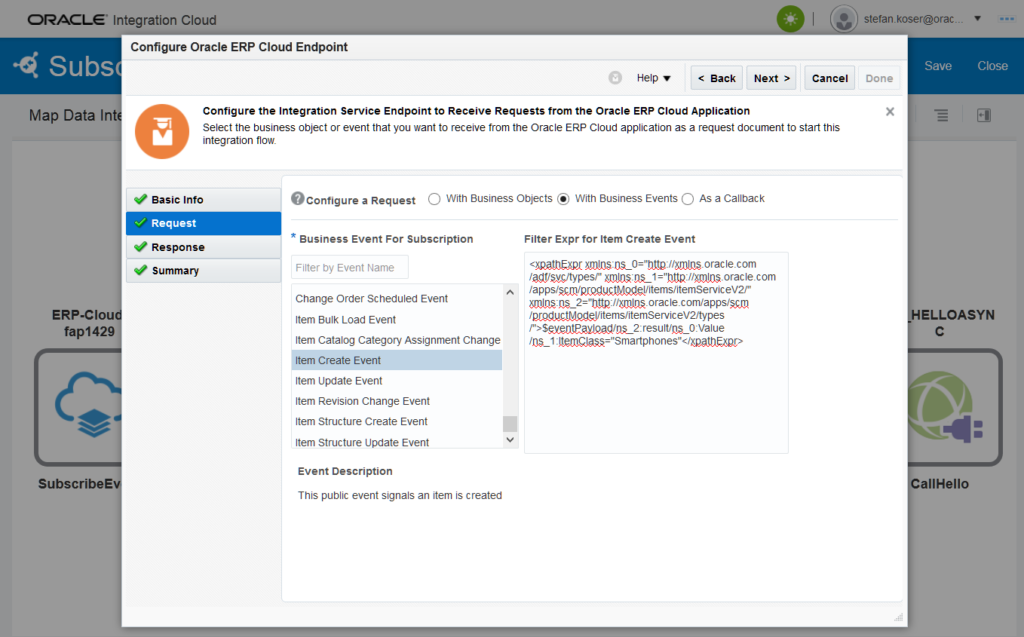This screenshot has width=1024, height=637.
Task: Select the As a Callback radio button
Action: (687, 199)
